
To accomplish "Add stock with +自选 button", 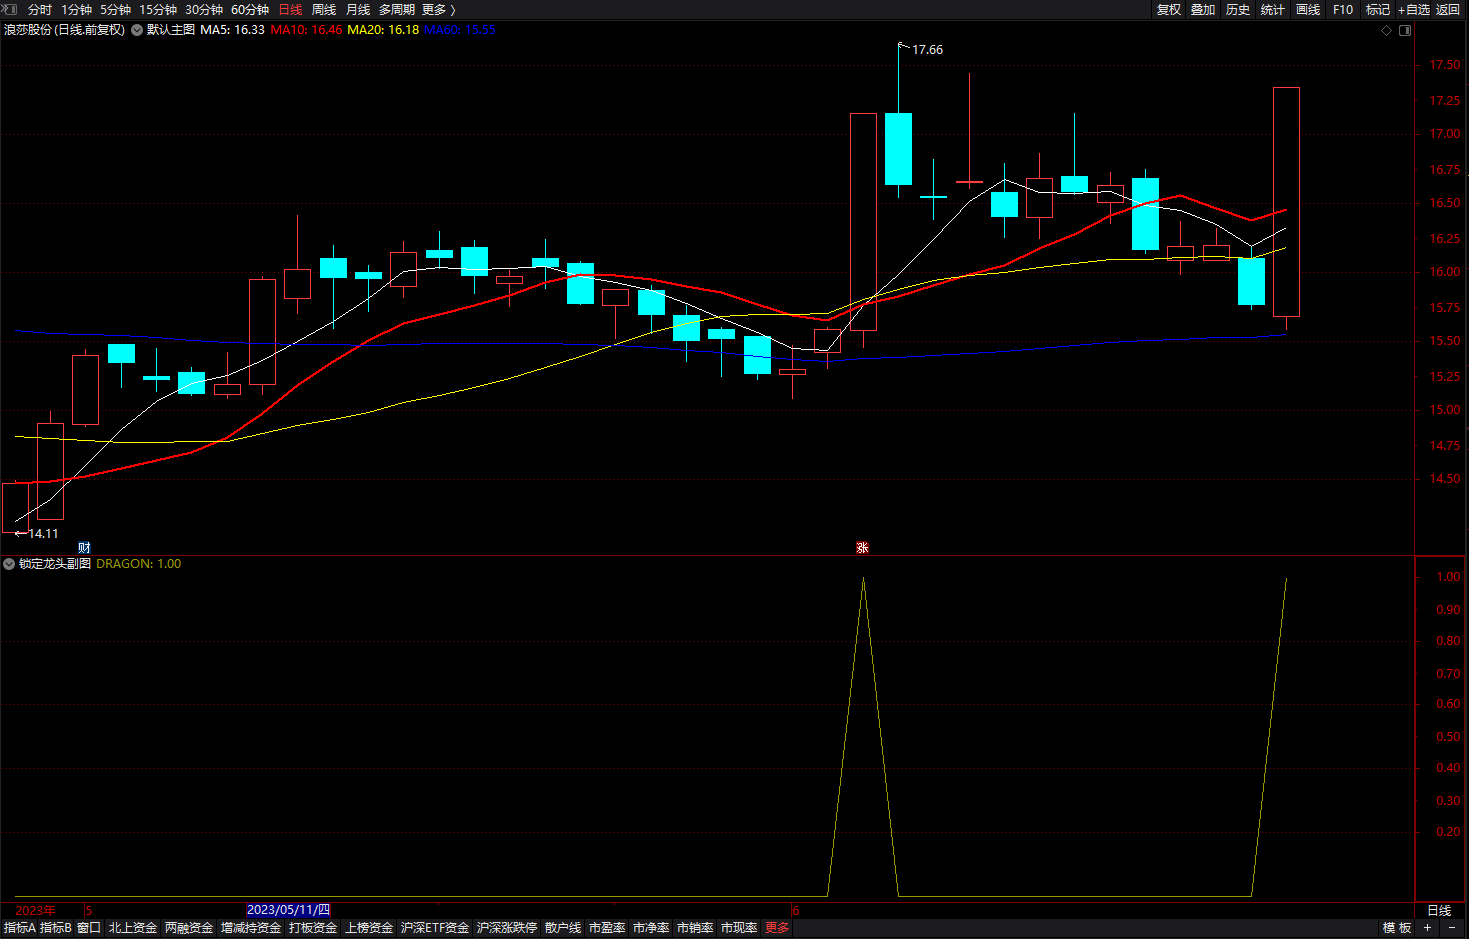I will coord(1414,9).
